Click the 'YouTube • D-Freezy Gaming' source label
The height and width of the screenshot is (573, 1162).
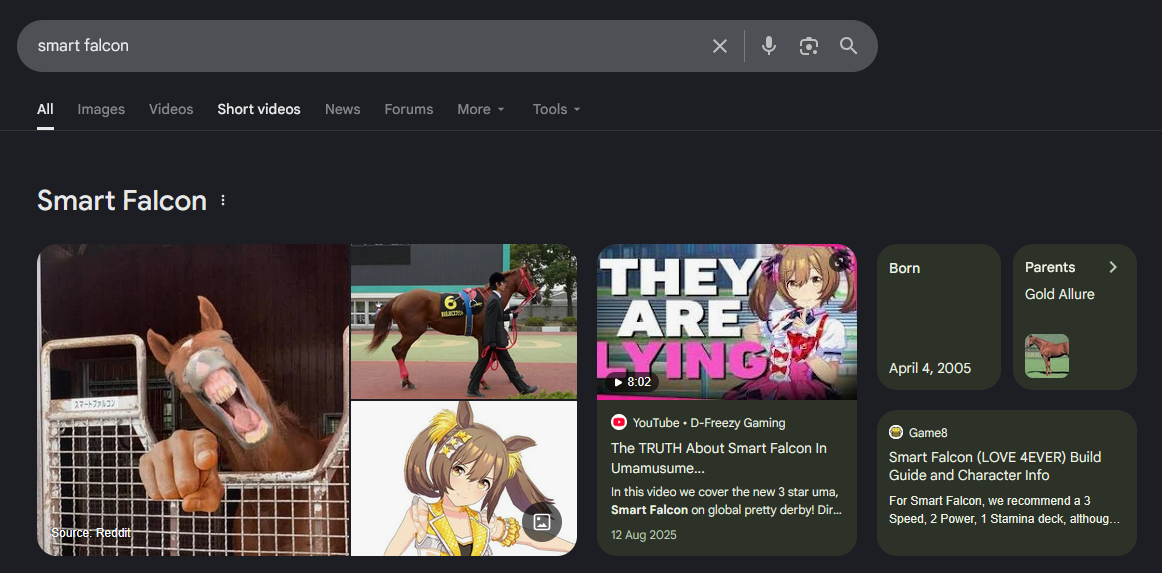709,423
